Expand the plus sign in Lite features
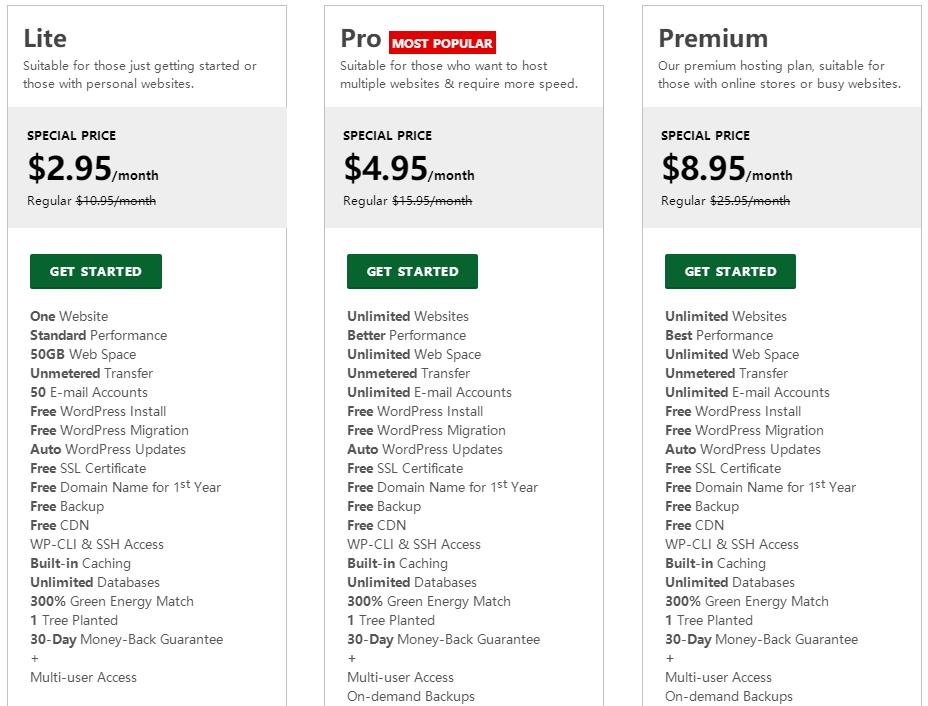This screenshot has height=706, width=928. pos(35,658)
